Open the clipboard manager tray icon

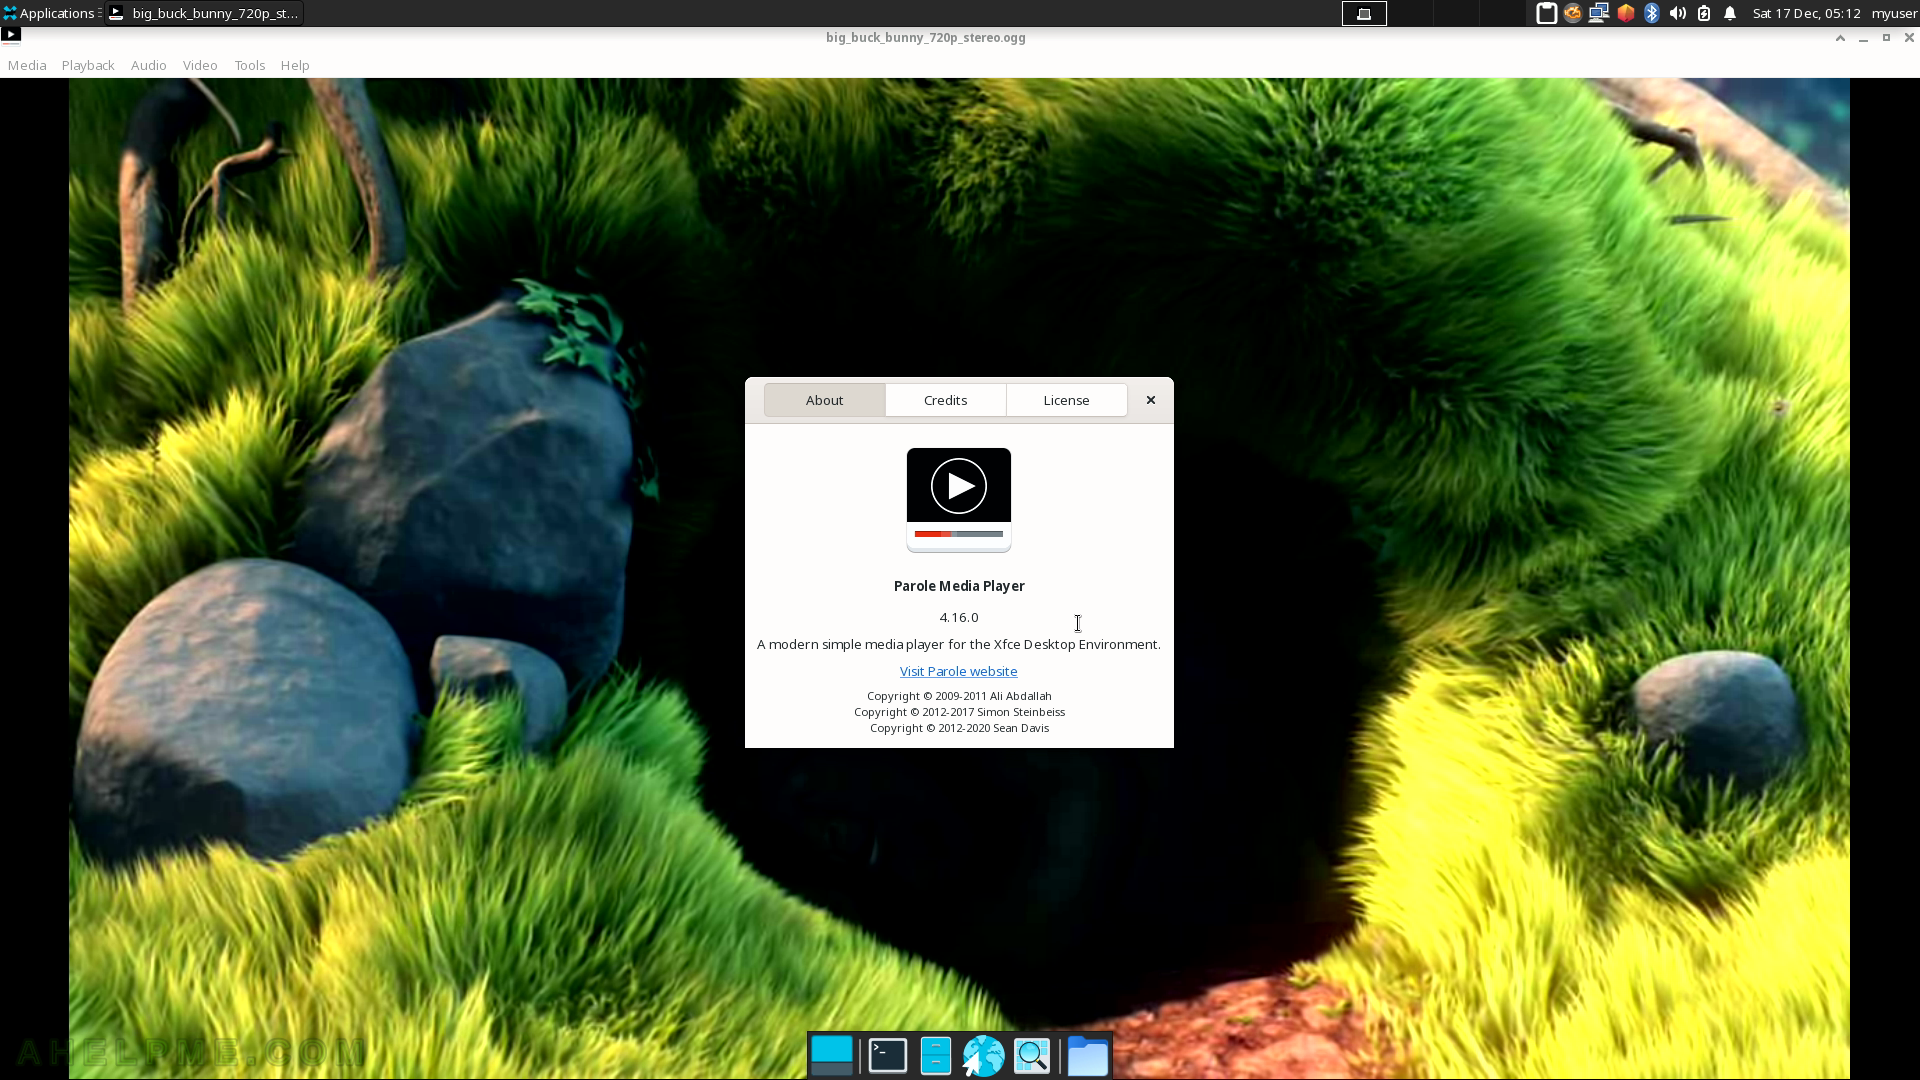click(1546, 13)
